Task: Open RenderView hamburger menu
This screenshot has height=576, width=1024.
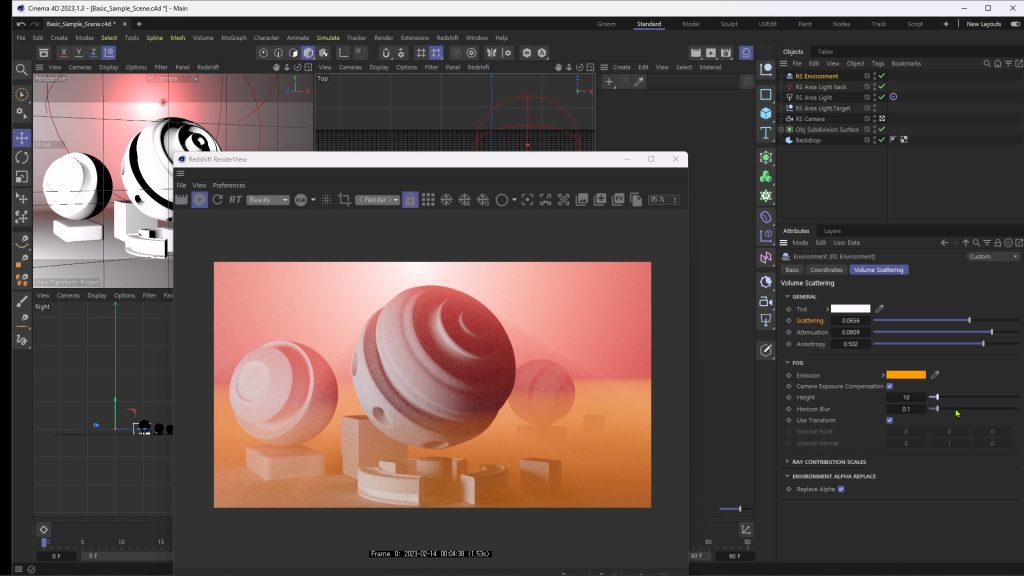Action: tap(180, 173)
